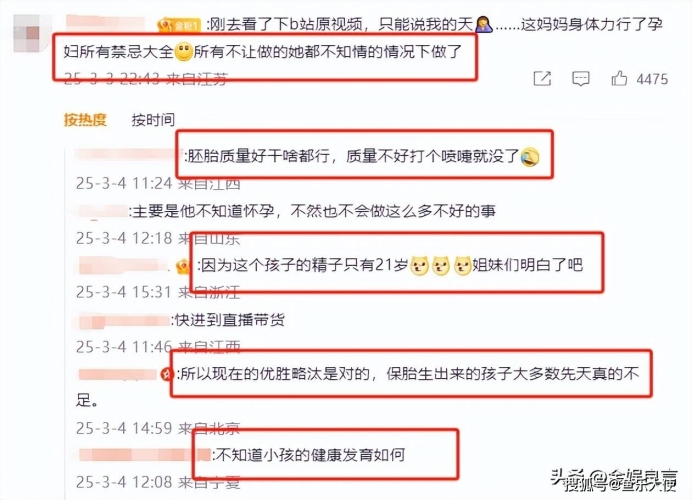Viewport: 692px width, 500px height.
Task: Click the laughing-crying emoji after 就没了
Action: [530, 157]
